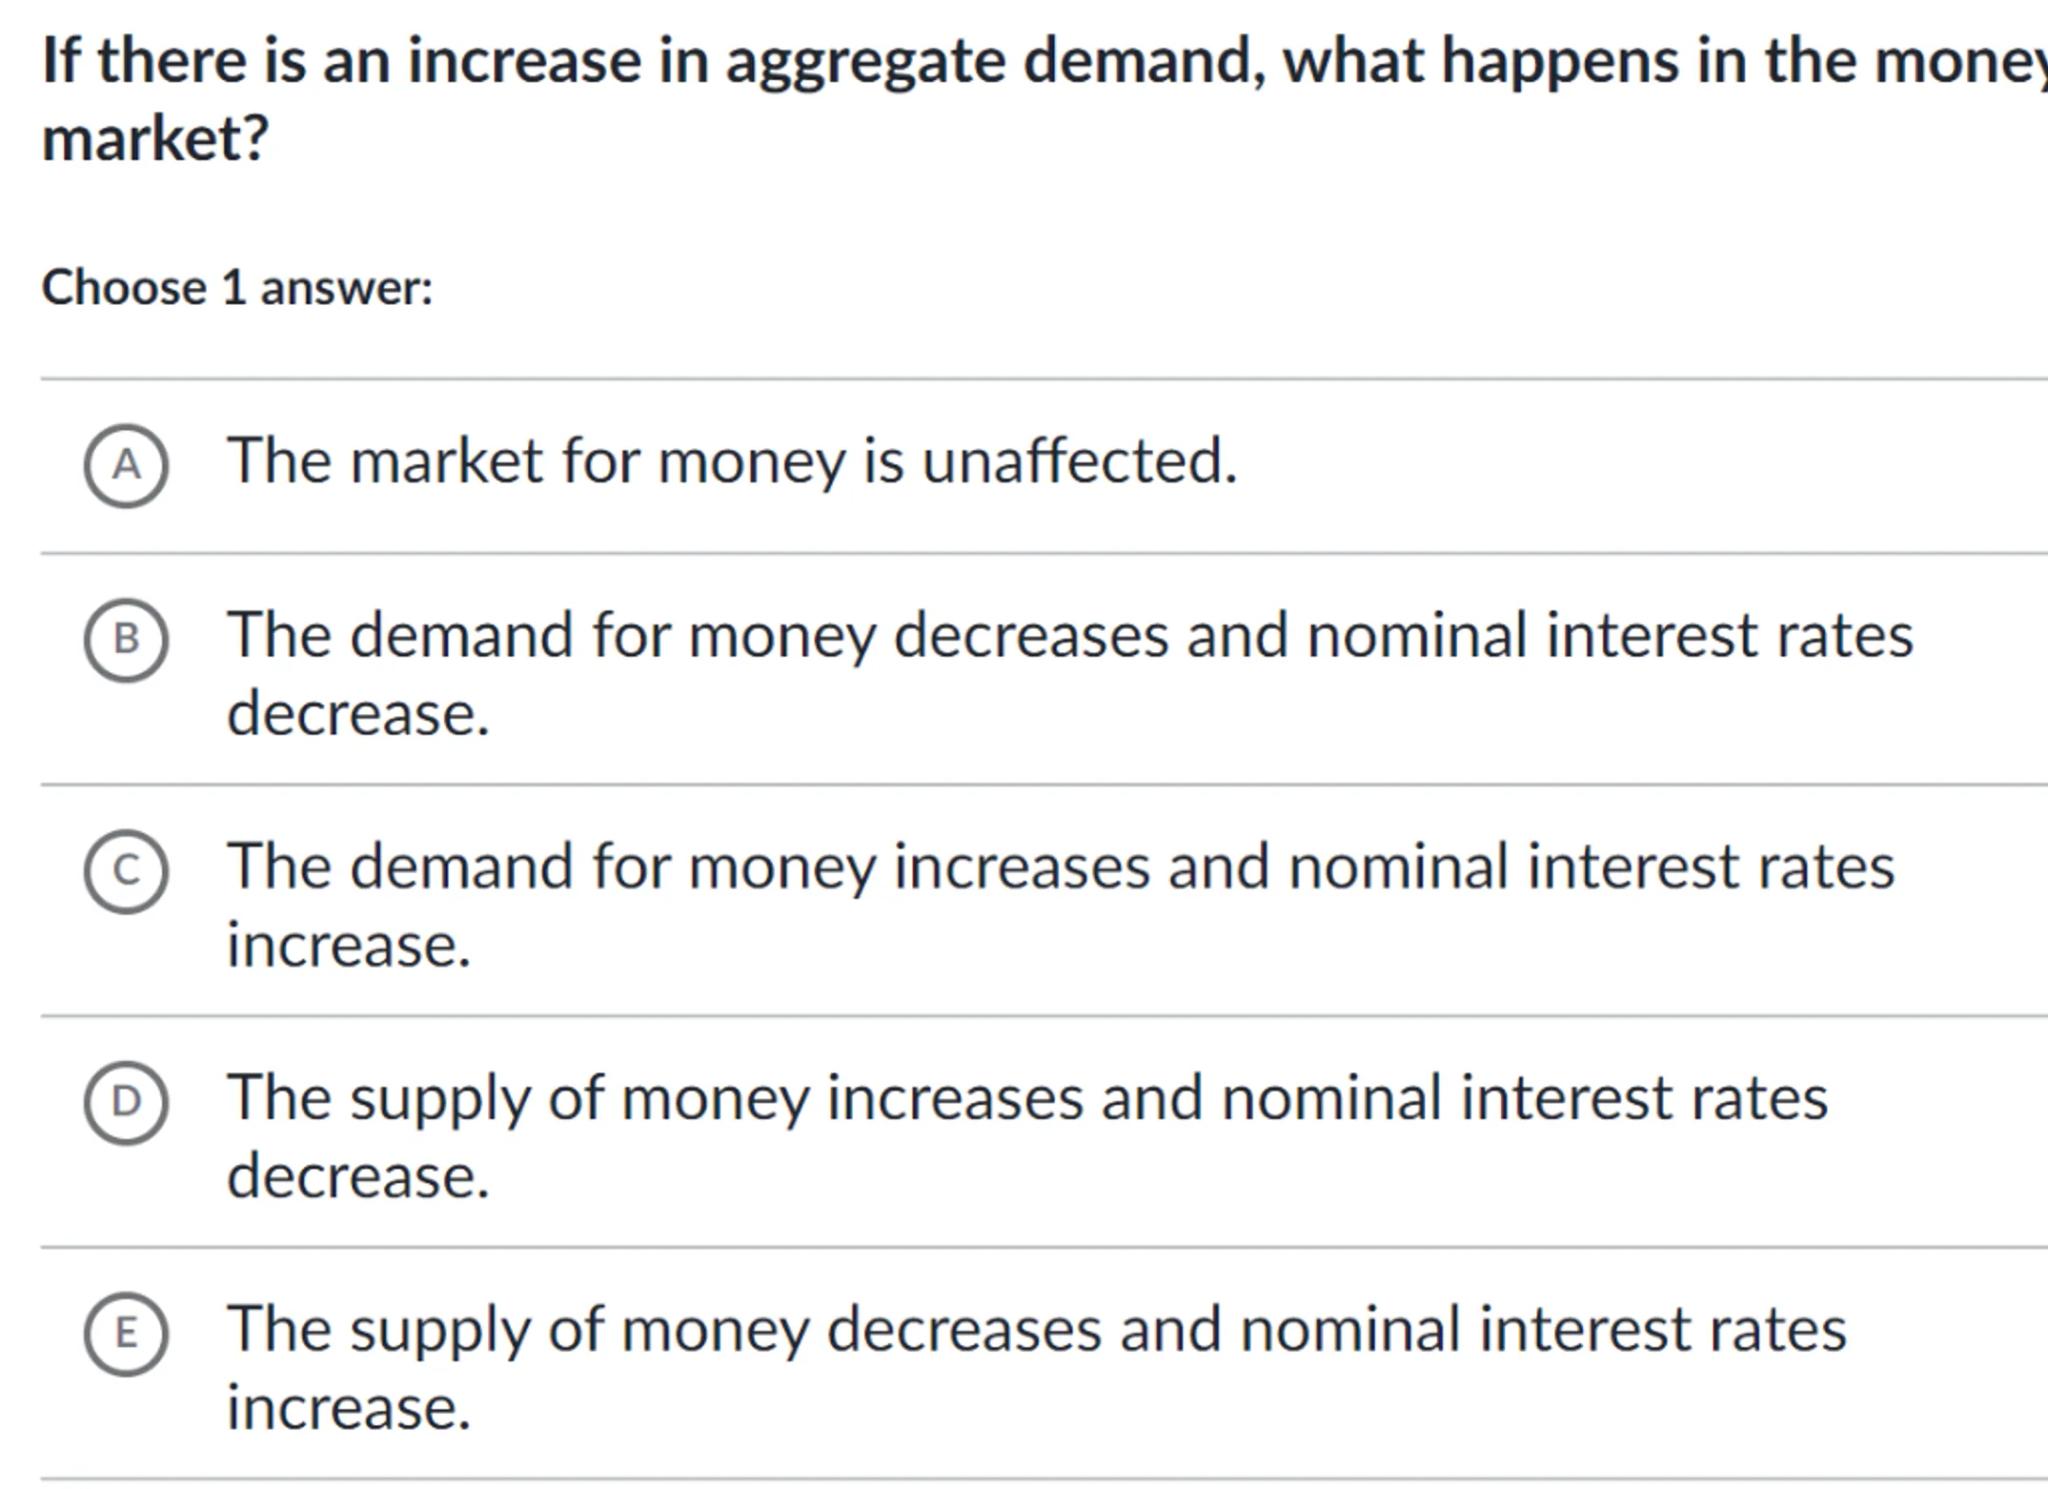Click the word 'decrease.' under option D
The width and height of the screenshot is (2048, 1489).
coord(358,1176)
